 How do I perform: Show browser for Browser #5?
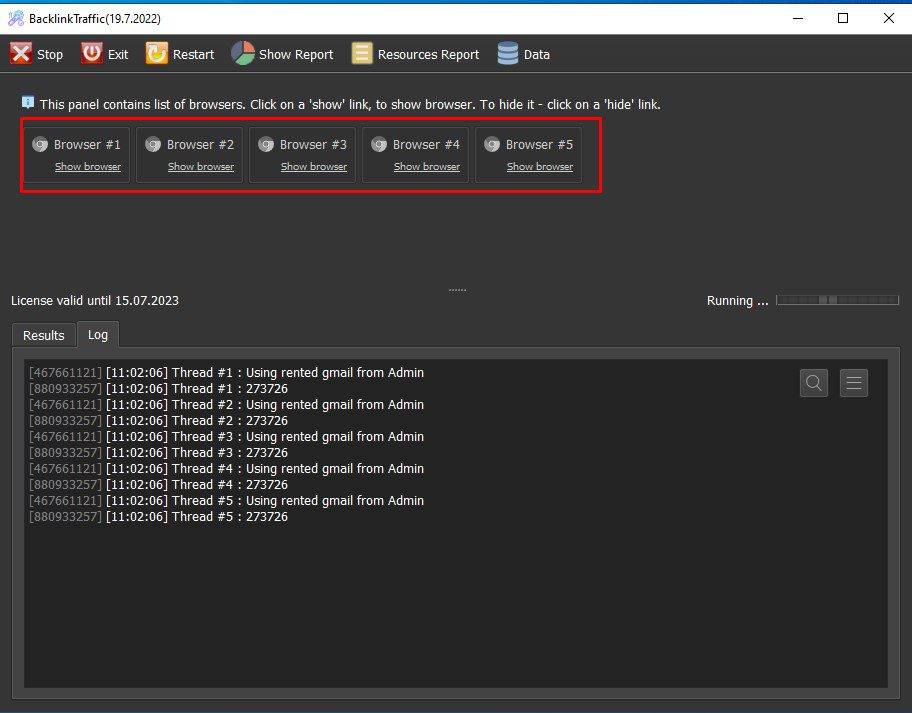point(540,167)
